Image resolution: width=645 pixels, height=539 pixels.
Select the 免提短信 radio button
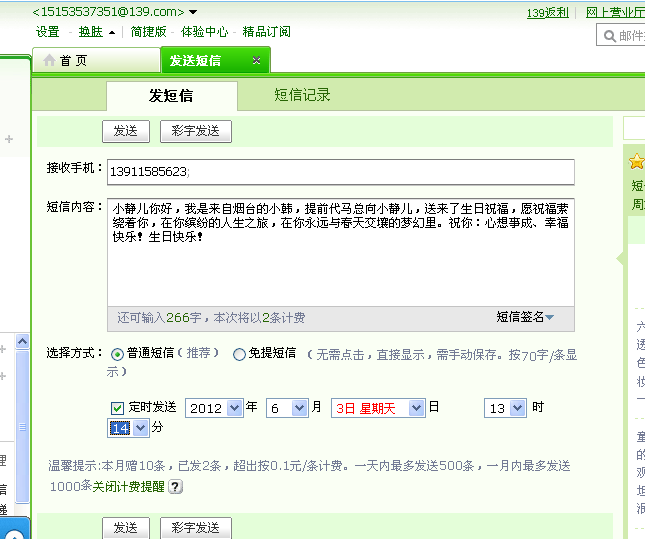pyautogui.click(x=239, y=354)
